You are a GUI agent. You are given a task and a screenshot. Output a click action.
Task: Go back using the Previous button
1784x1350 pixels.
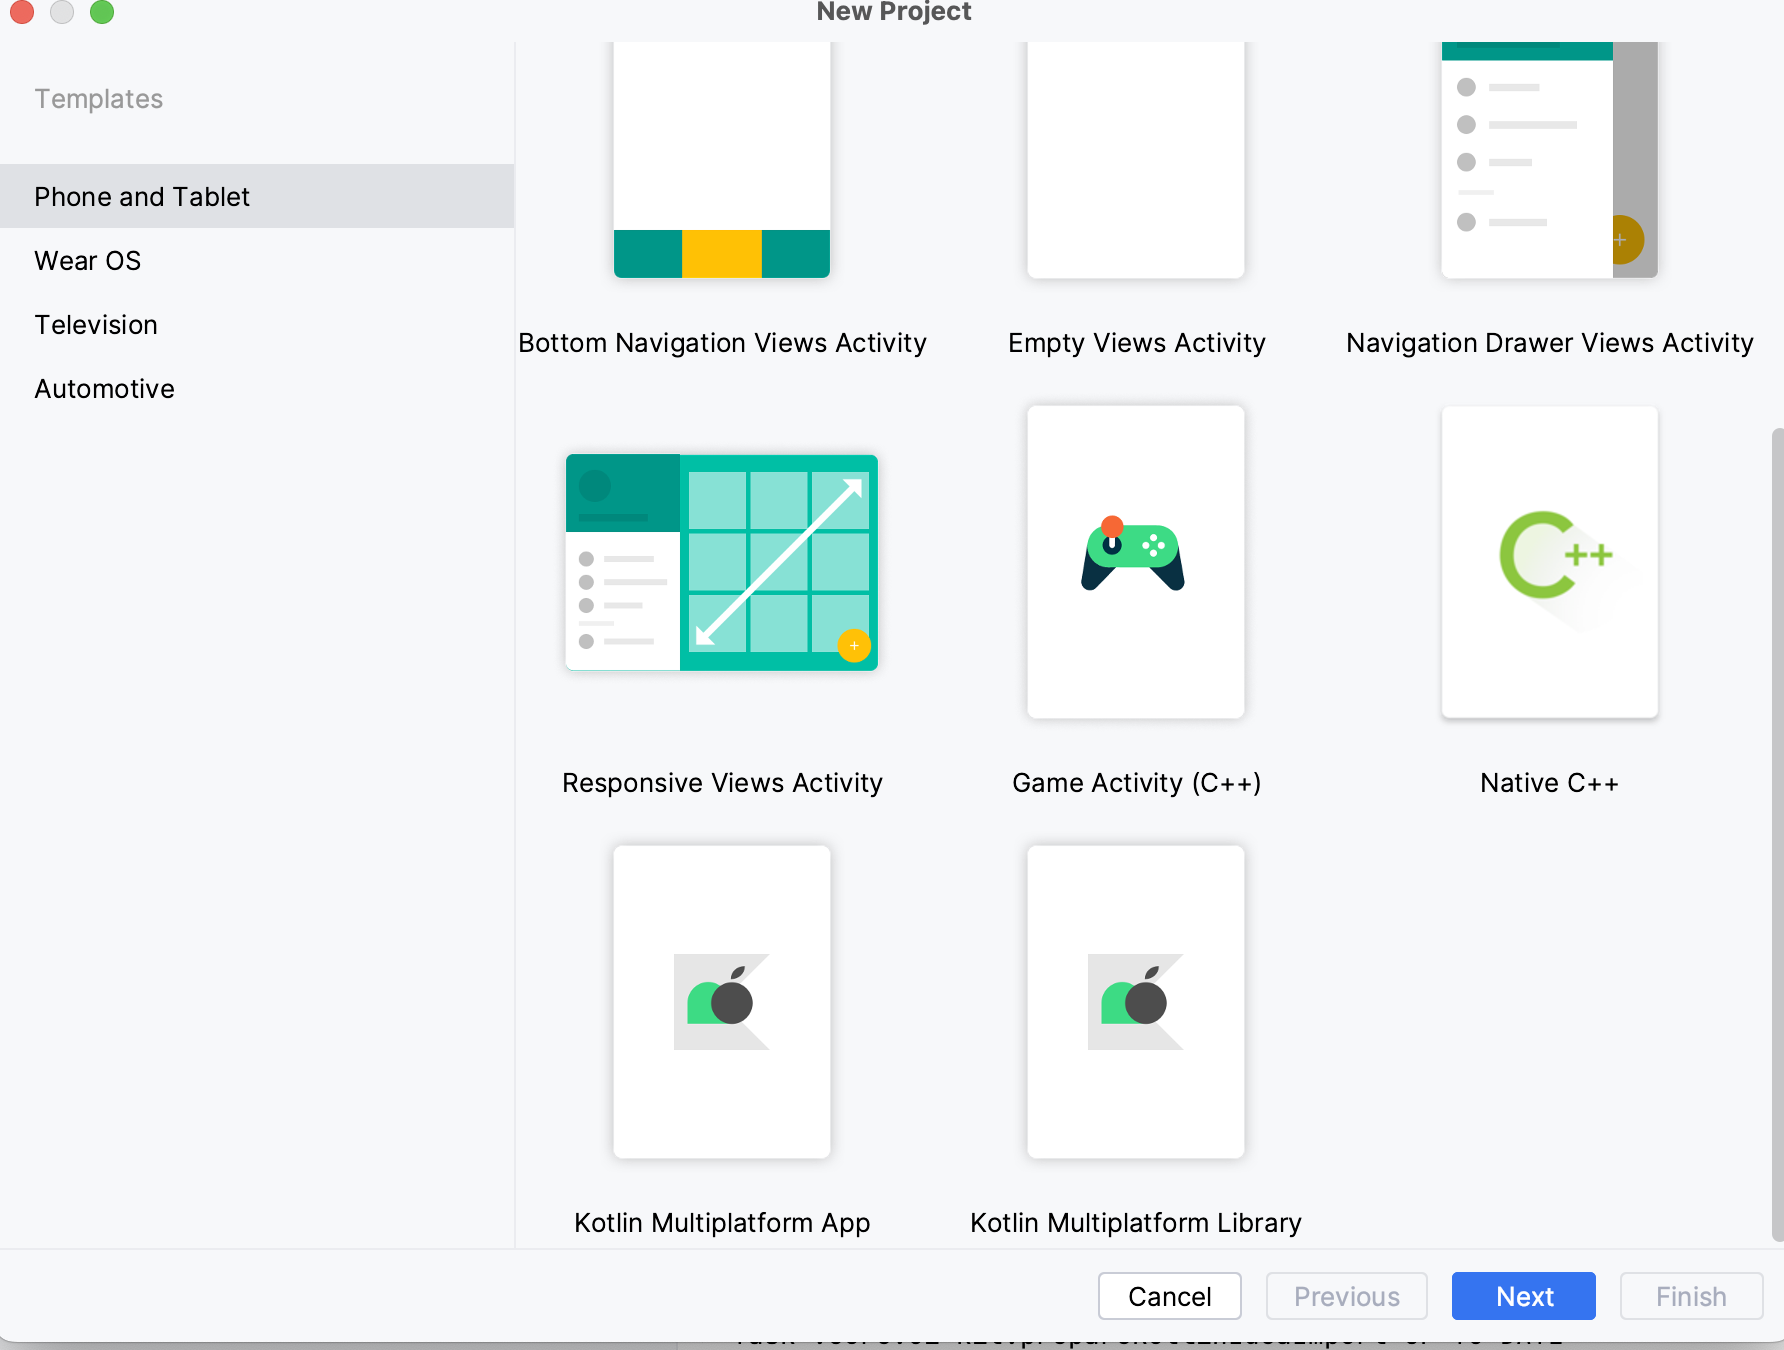[1346, 1296]
